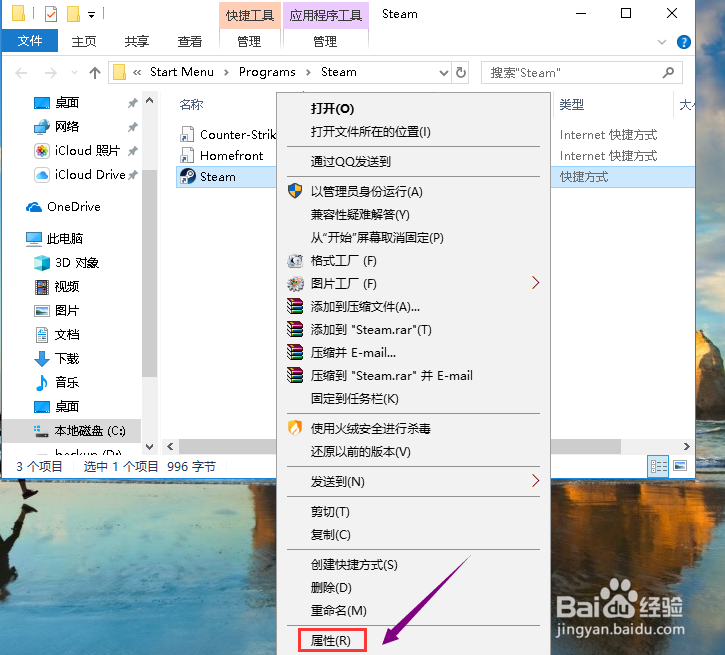Open the address bar history dropdown
This screenshot has height=655, width=725.
click(443, 73)
